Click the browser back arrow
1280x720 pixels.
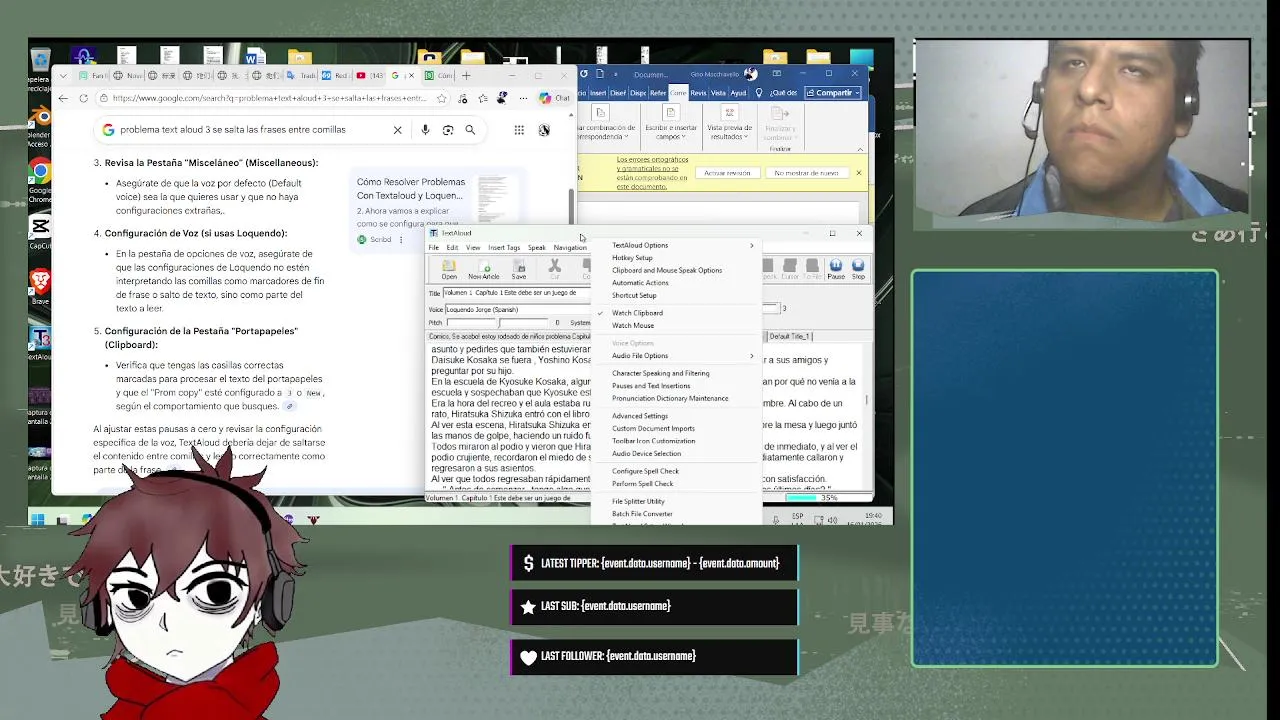point(63,98)
